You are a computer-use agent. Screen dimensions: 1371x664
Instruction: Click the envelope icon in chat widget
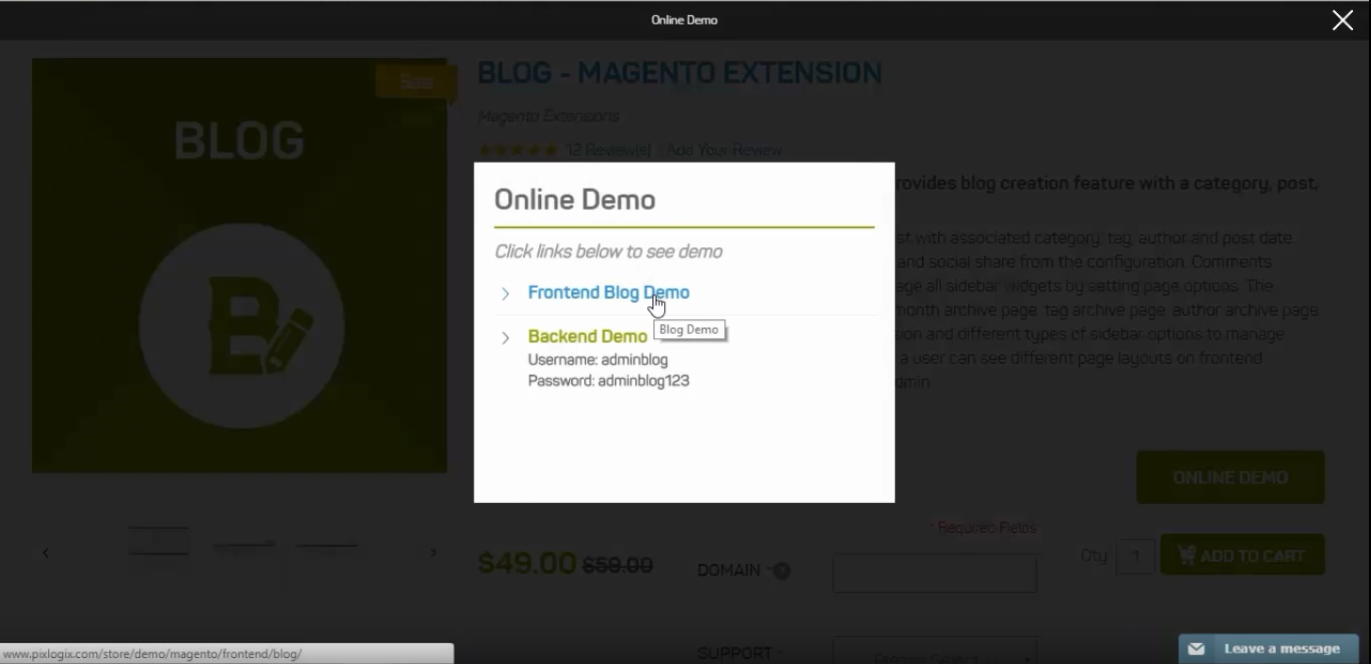[x=1196, y=649]
